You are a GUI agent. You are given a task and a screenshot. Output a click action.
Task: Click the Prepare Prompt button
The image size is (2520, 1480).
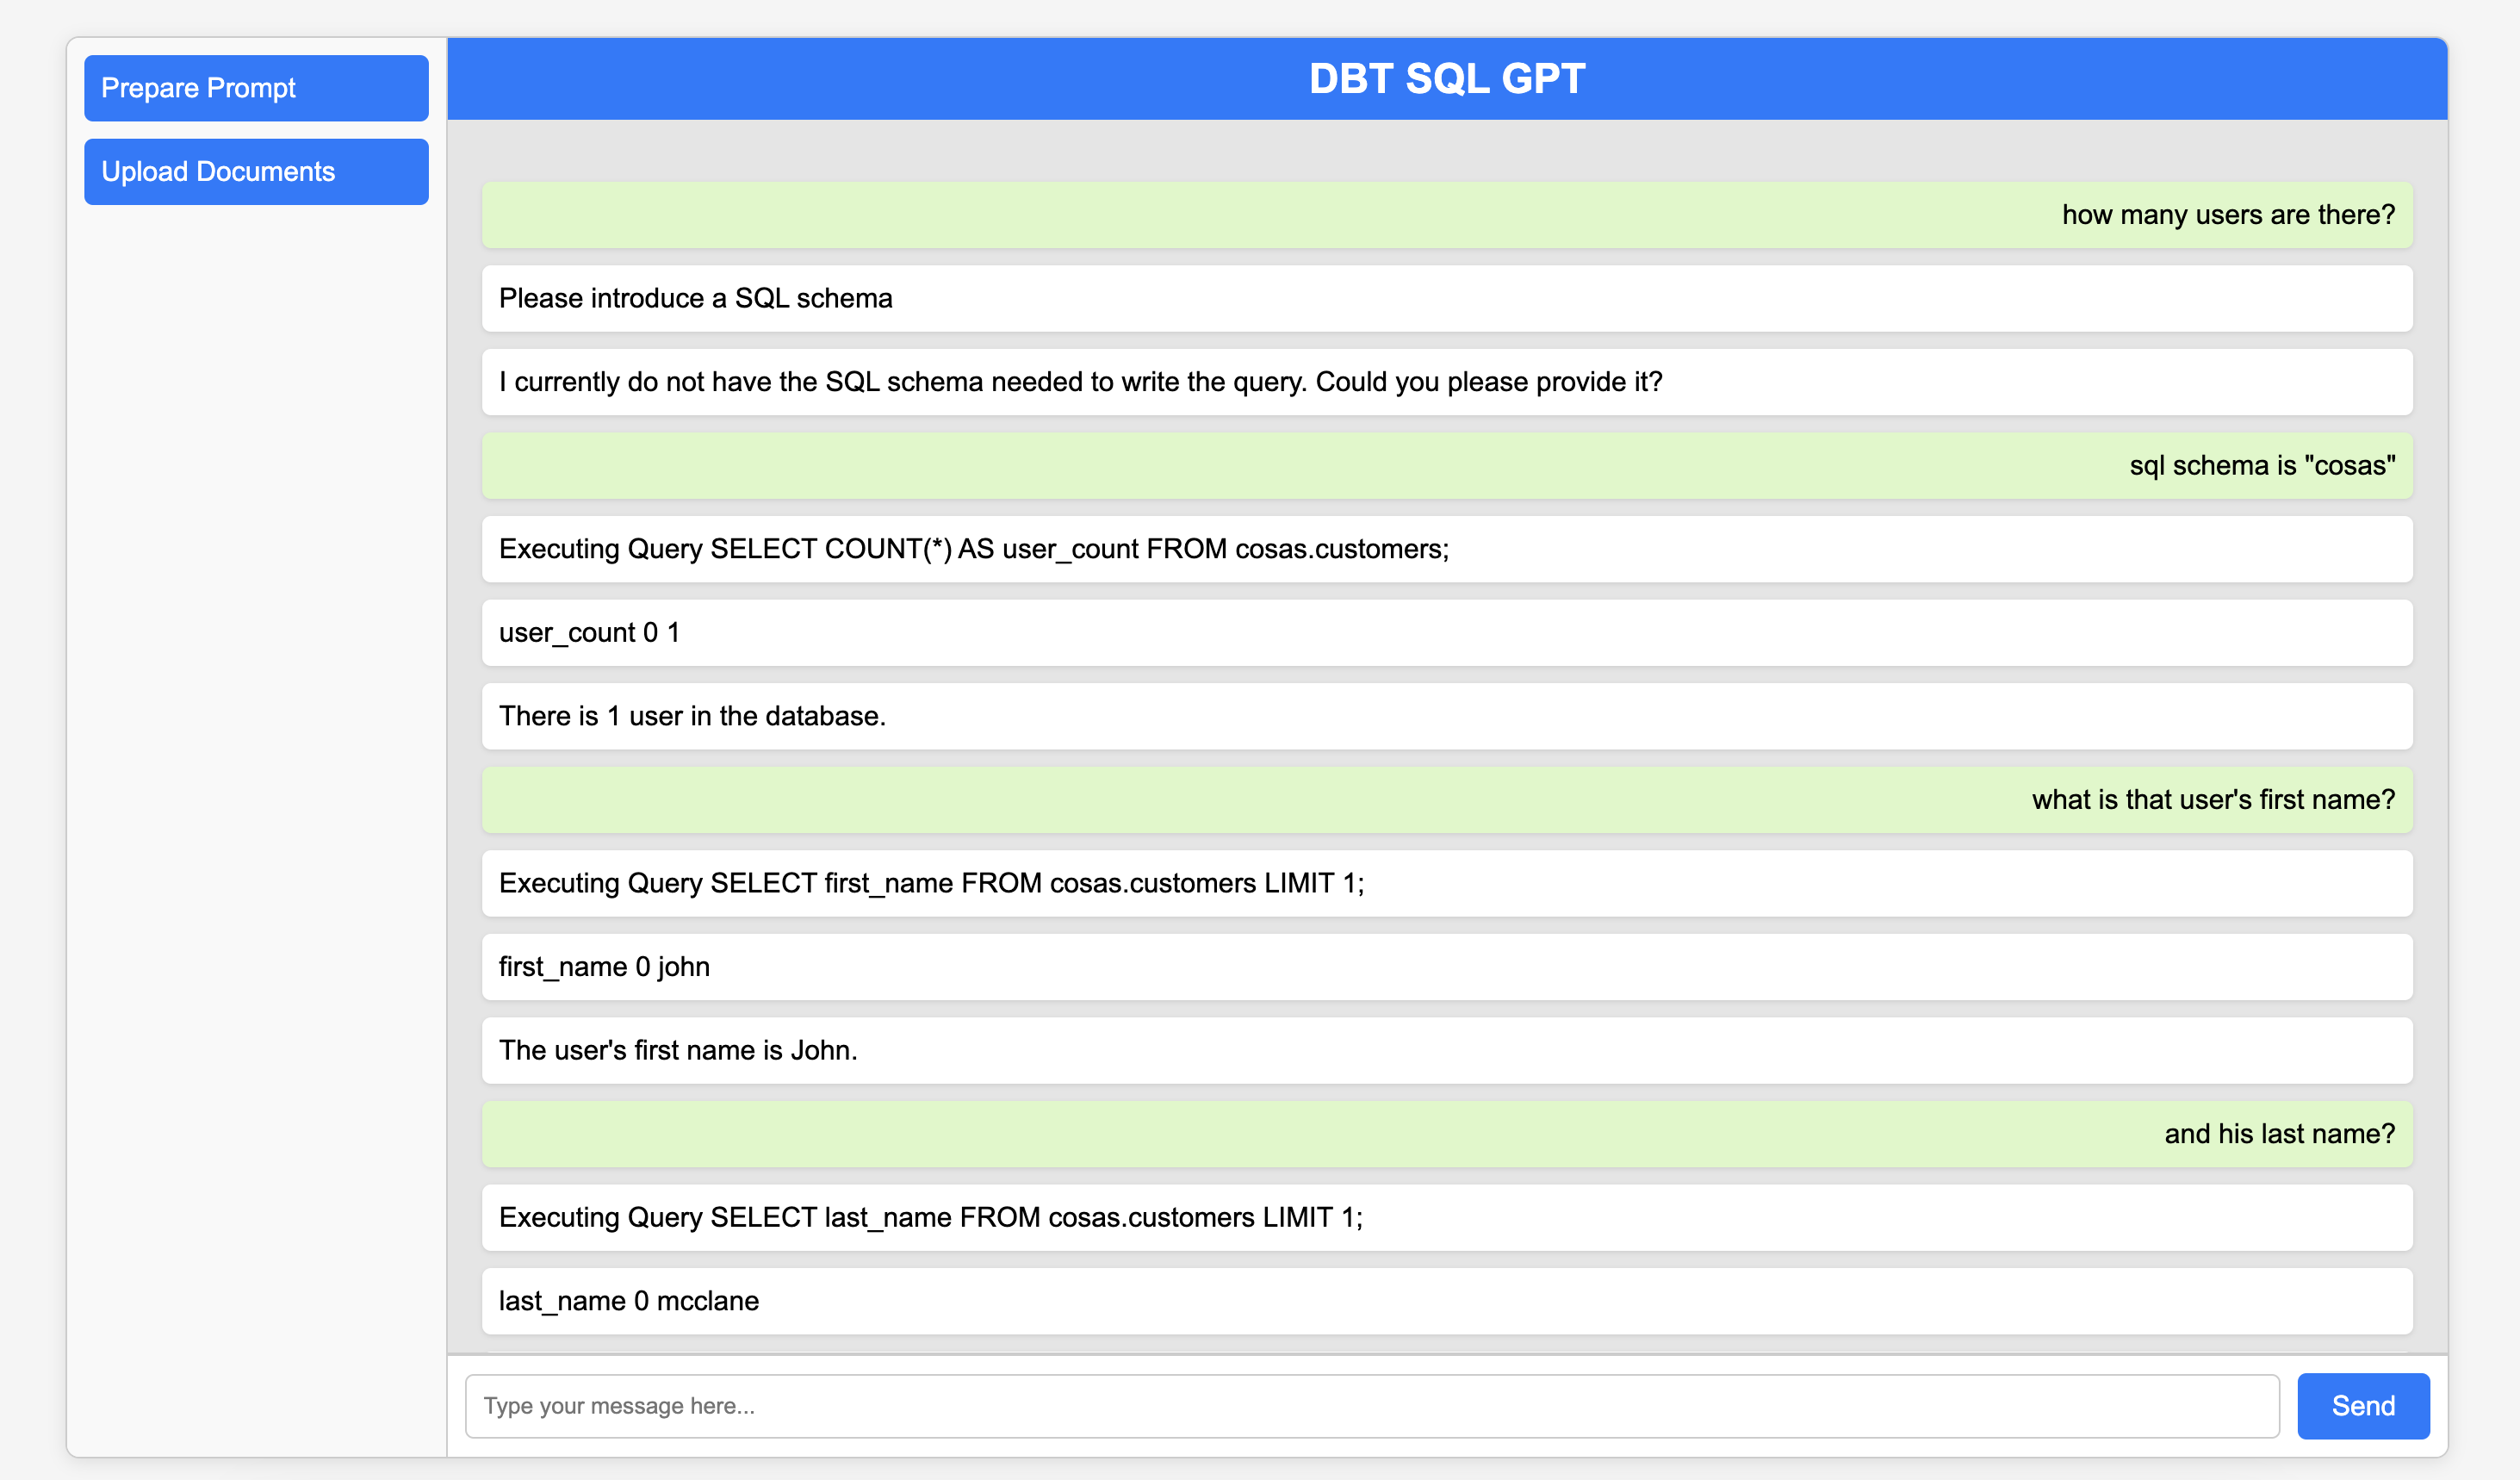click(x=256, y=88)
